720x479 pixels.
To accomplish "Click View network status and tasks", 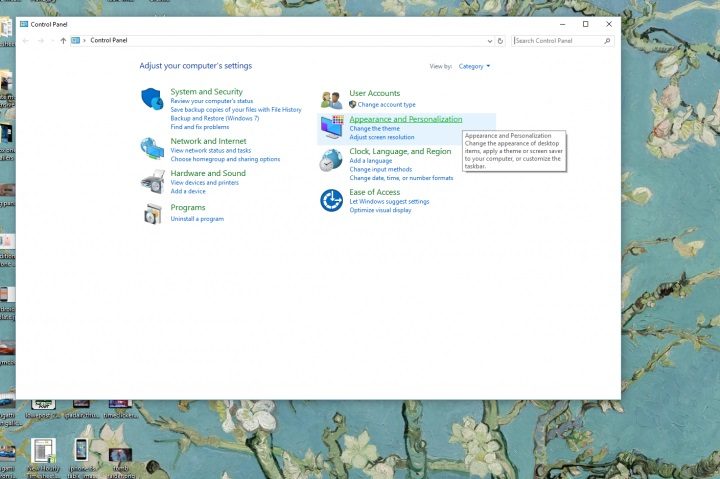I will tap(210, 150).
